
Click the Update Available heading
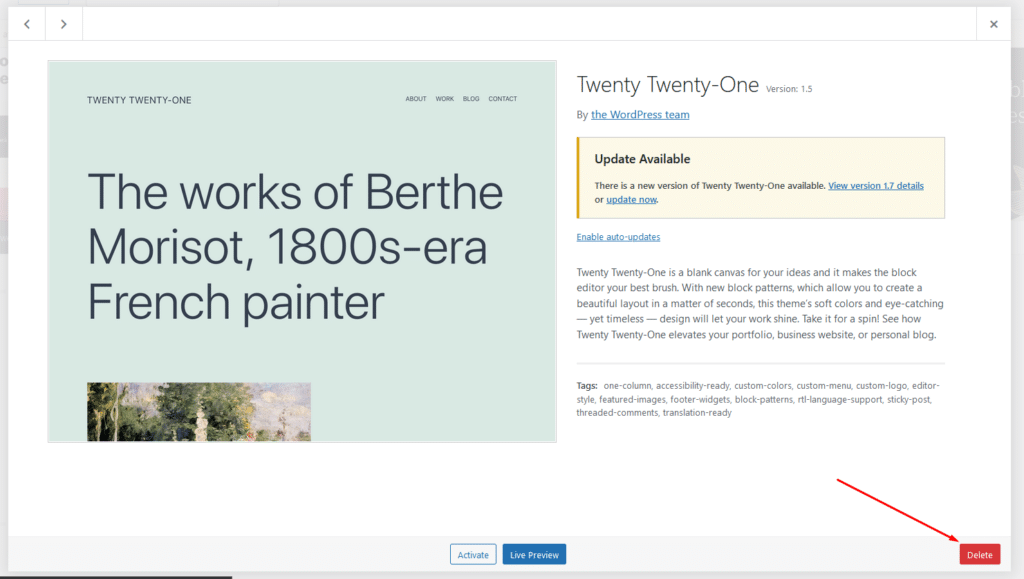tap(642, 159)
